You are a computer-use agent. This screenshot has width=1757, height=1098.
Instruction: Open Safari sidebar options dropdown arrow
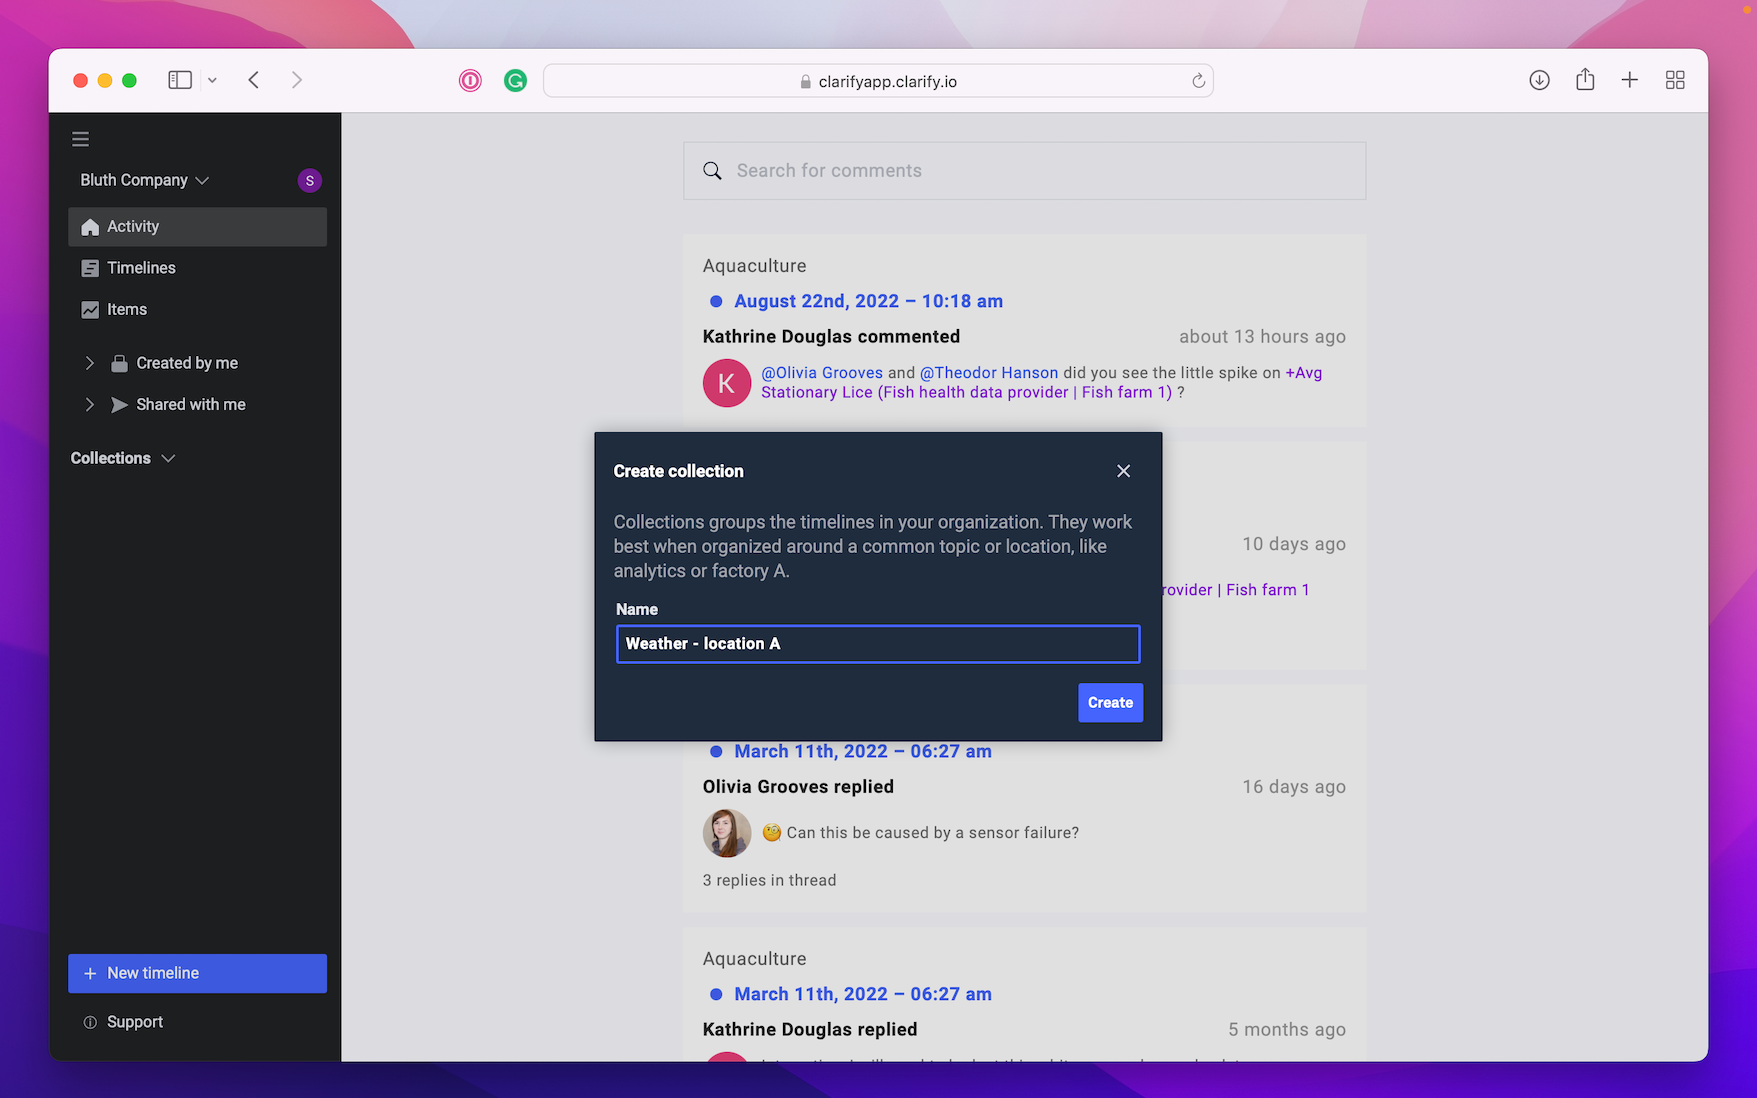(212, 80)
